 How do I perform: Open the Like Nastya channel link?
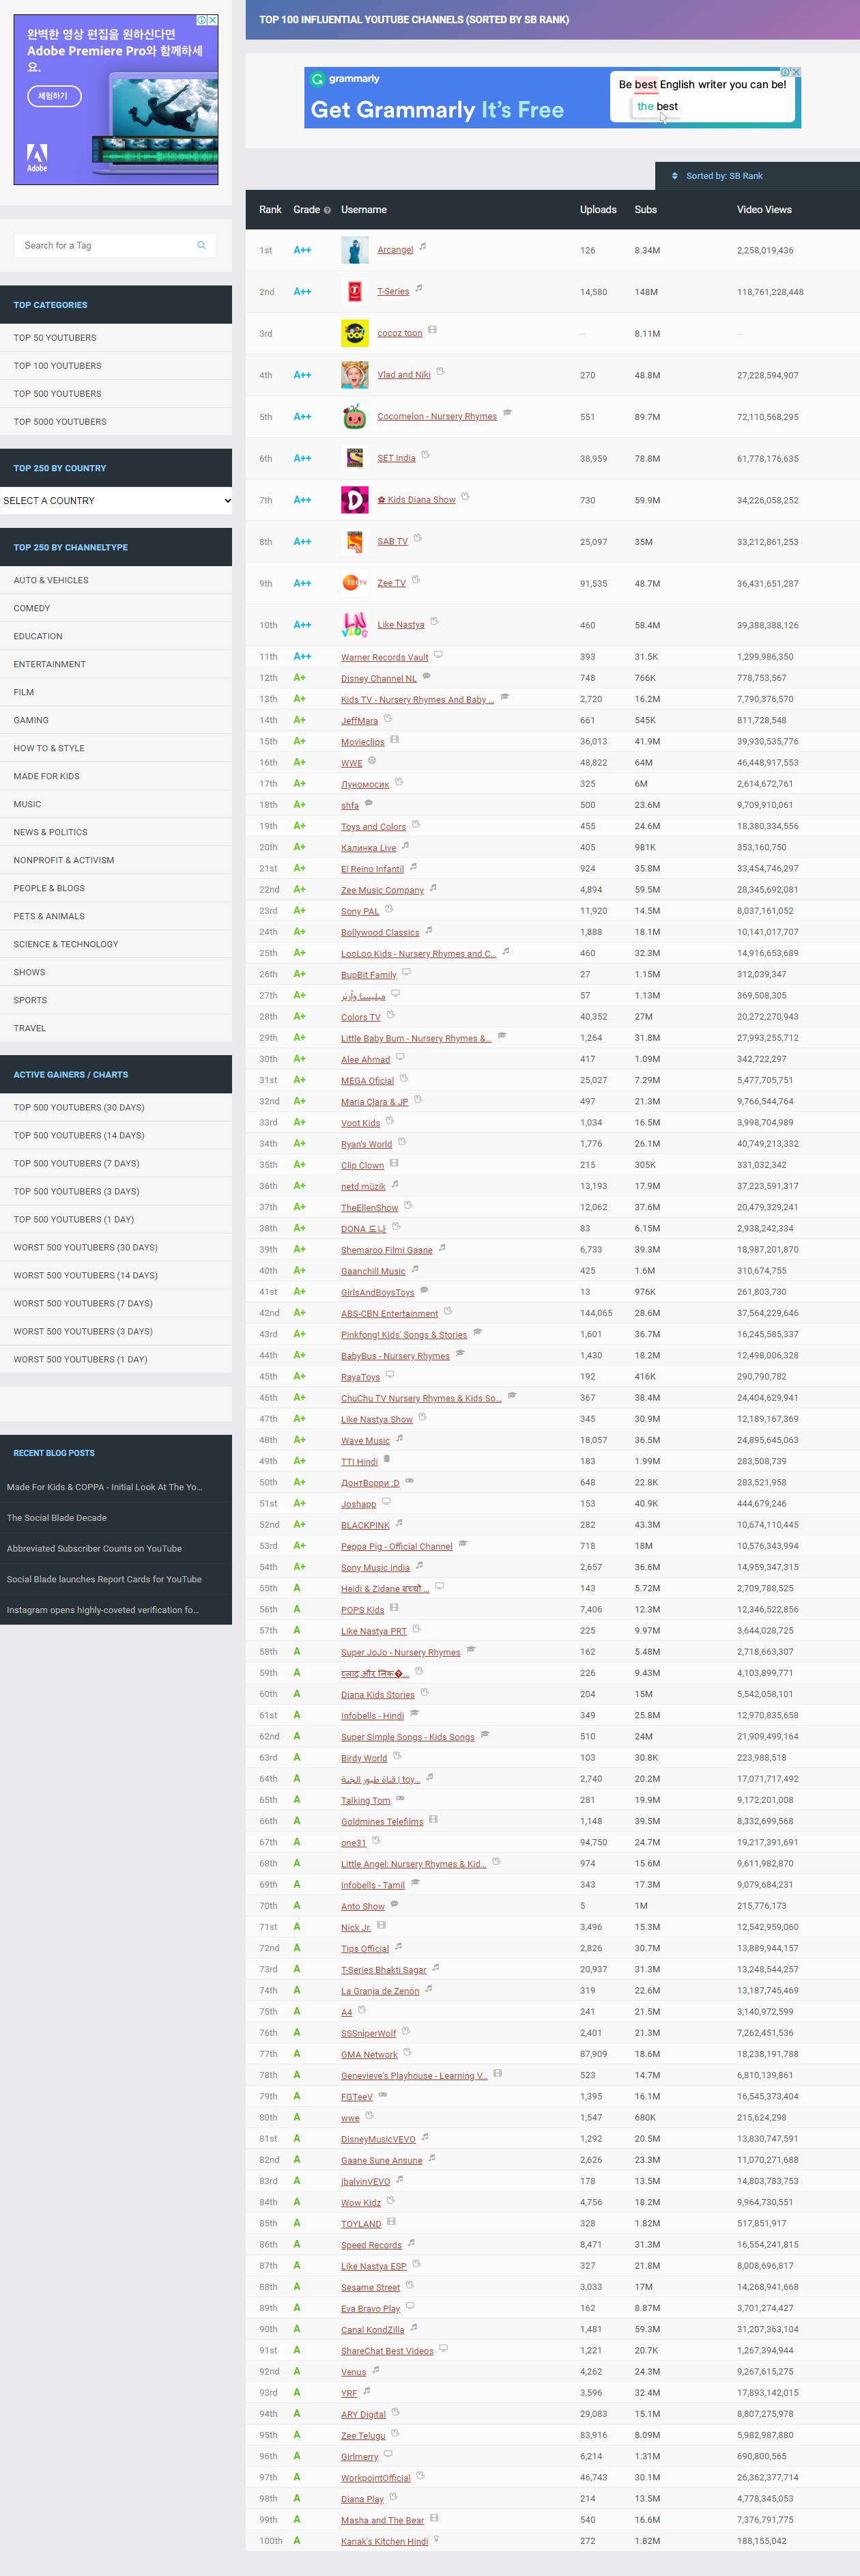click(401, 625)
